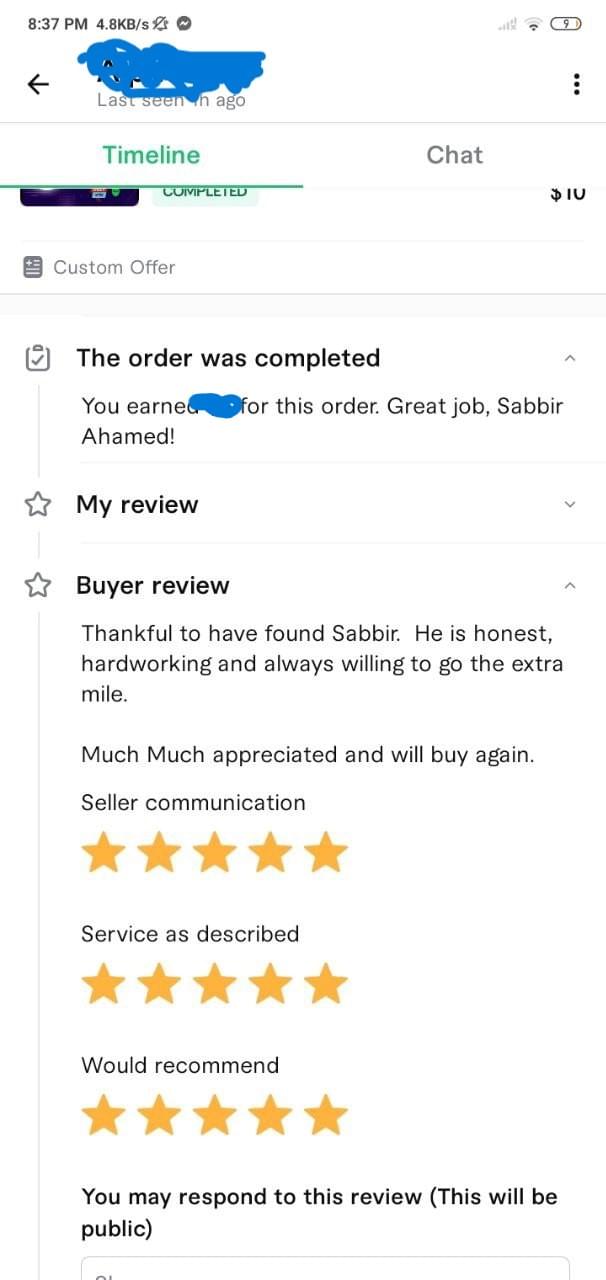Switch to the Timeline tab
This screenshot has width=606, height=1280.
pos(151,155)
